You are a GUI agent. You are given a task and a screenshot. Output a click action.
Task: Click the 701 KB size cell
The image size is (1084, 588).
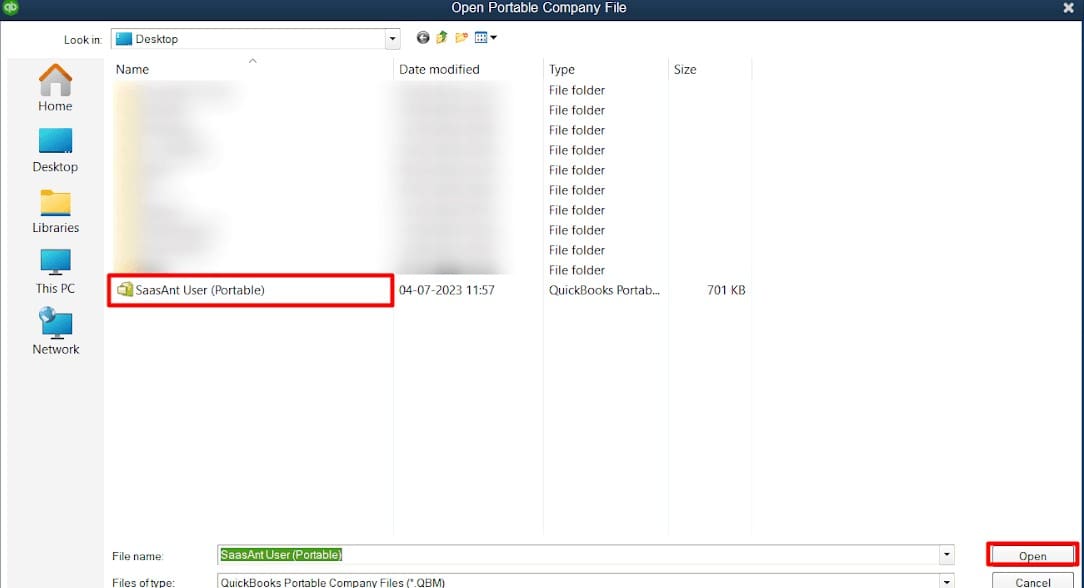tap(726, 290)
